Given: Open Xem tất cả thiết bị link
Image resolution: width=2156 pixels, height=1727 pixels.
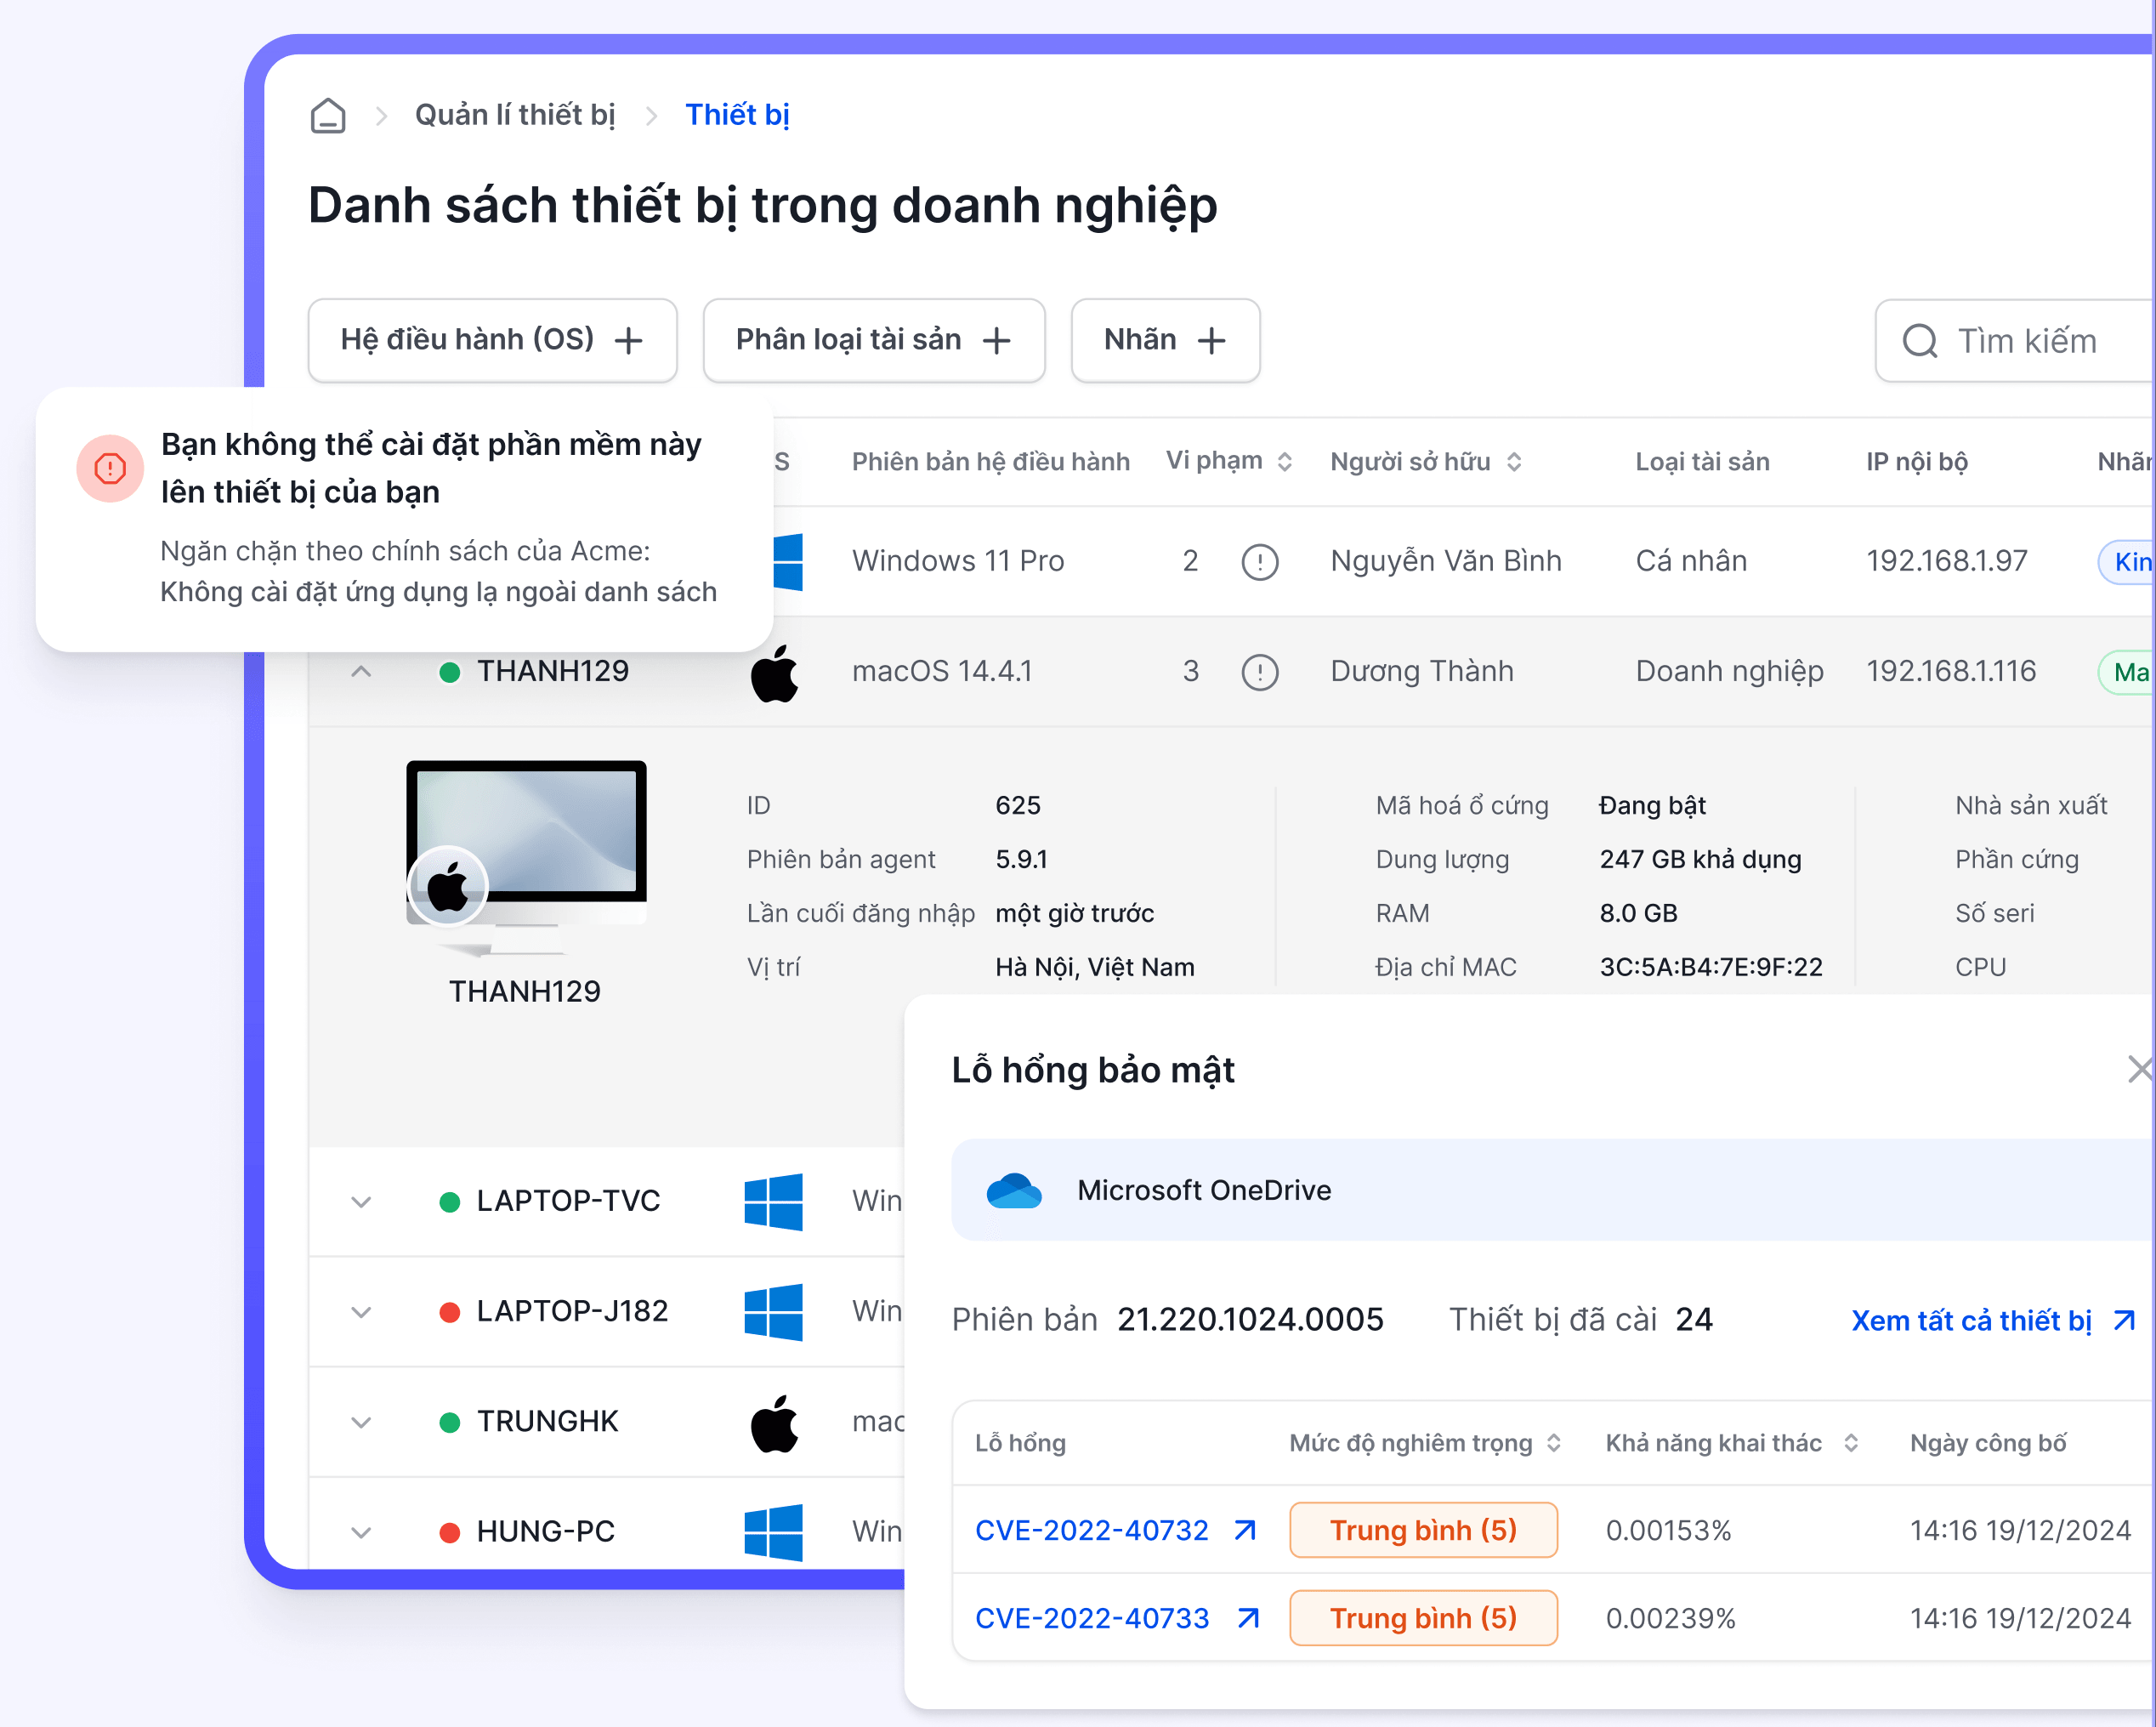Looking at the screenshot, I should point(1971,1320).
